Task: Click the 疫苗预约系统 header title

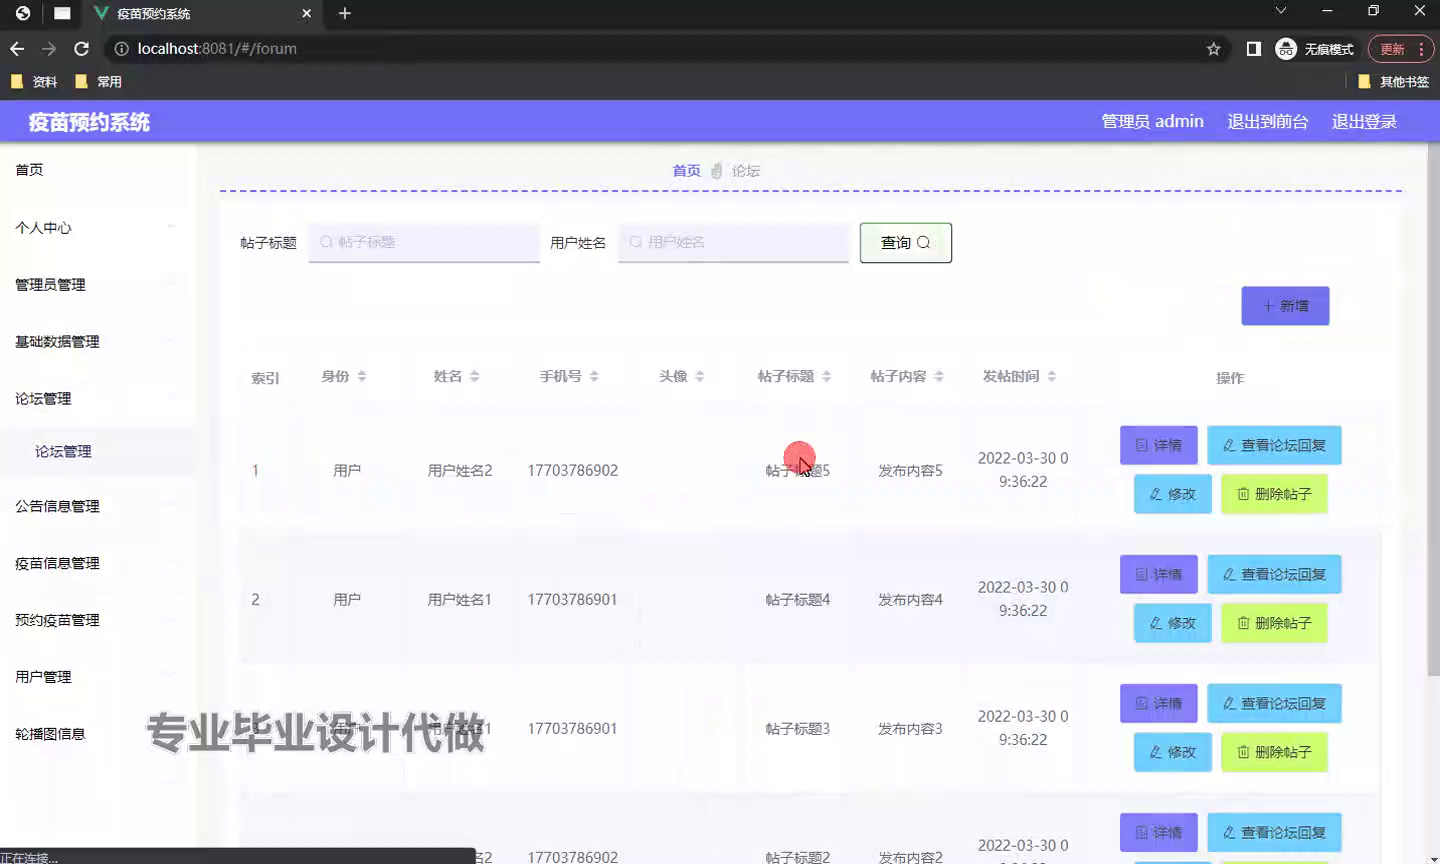Action: [89, 122]
